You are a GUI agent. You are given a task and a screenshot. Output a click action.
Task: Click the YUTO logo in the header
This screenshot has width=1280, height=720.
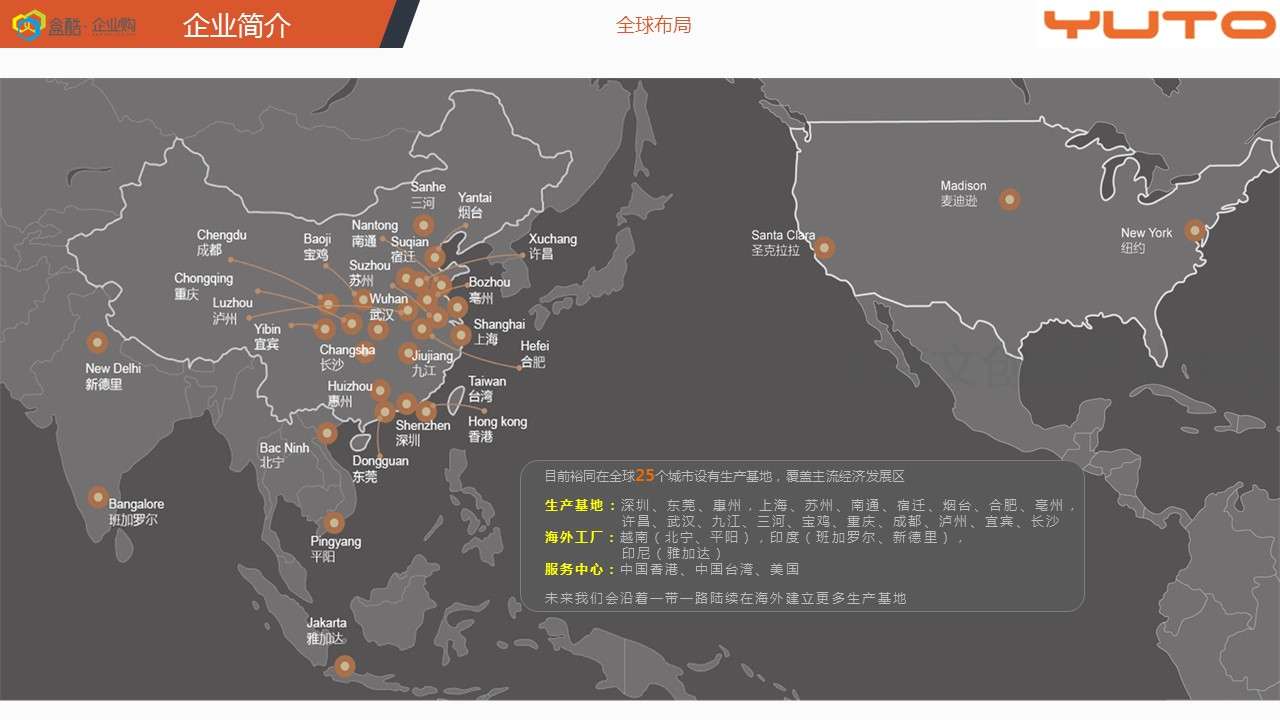tap(1159, 24)
